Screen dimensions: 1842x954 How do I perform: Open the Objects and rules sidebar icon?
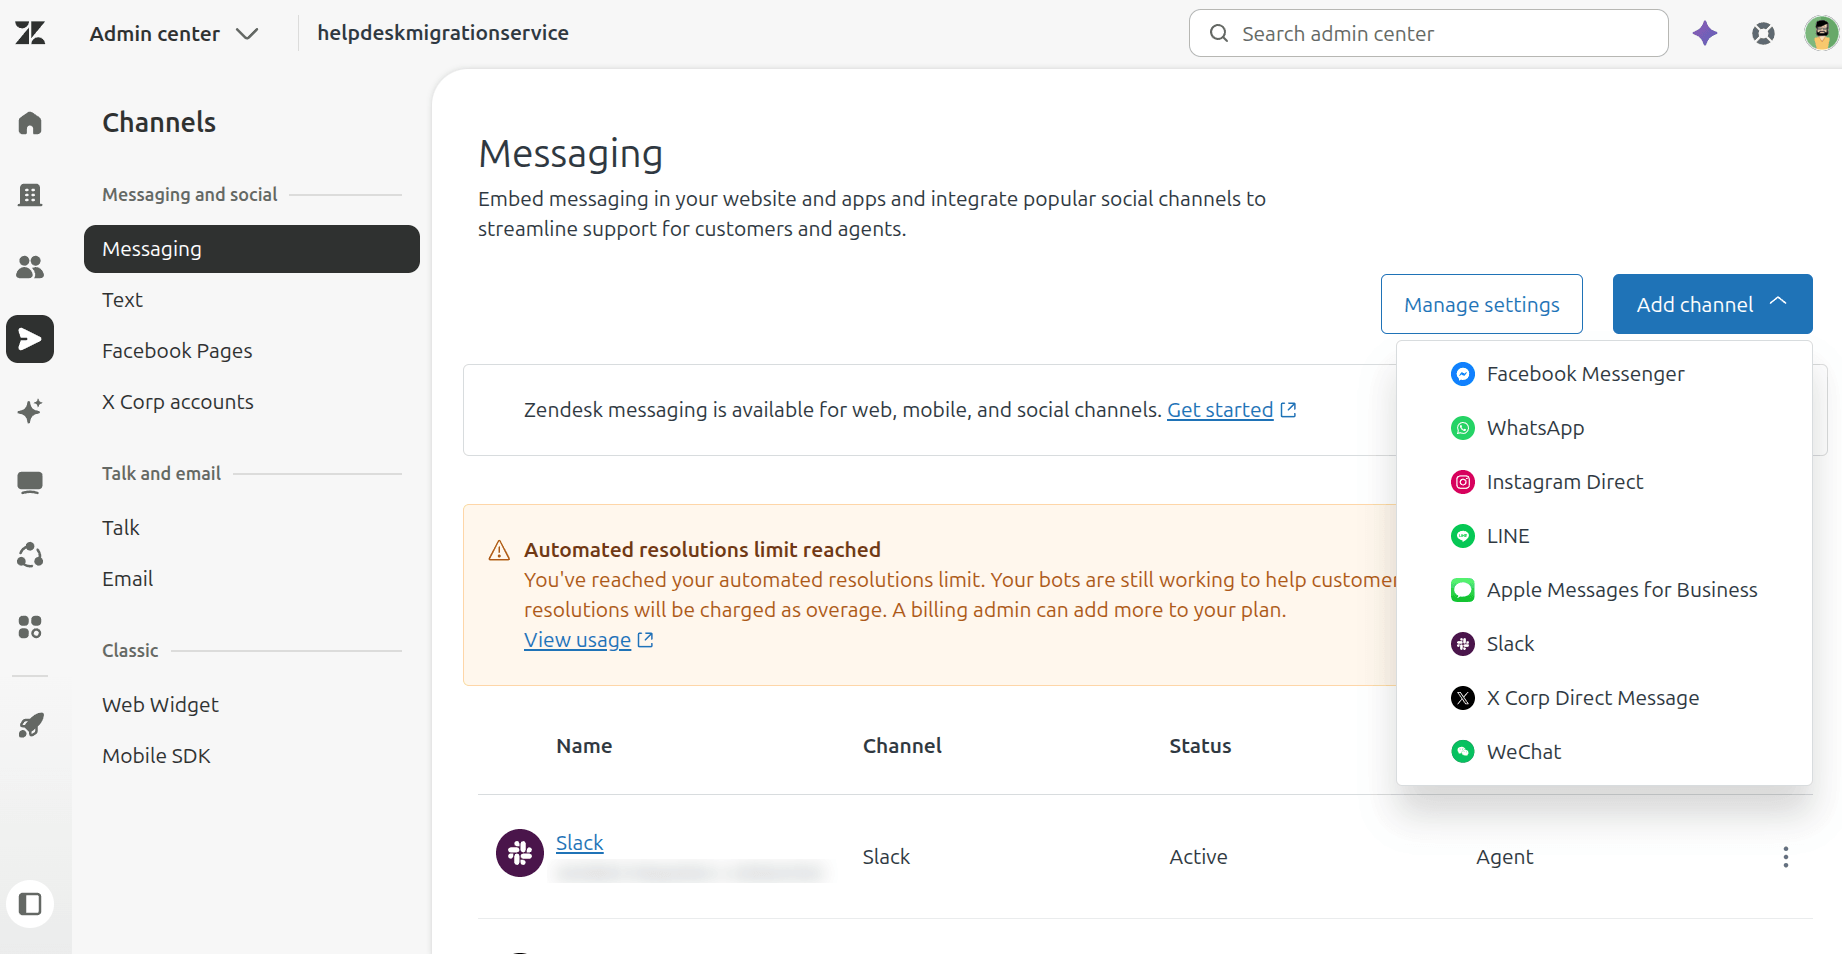click(x=30, y=555)
